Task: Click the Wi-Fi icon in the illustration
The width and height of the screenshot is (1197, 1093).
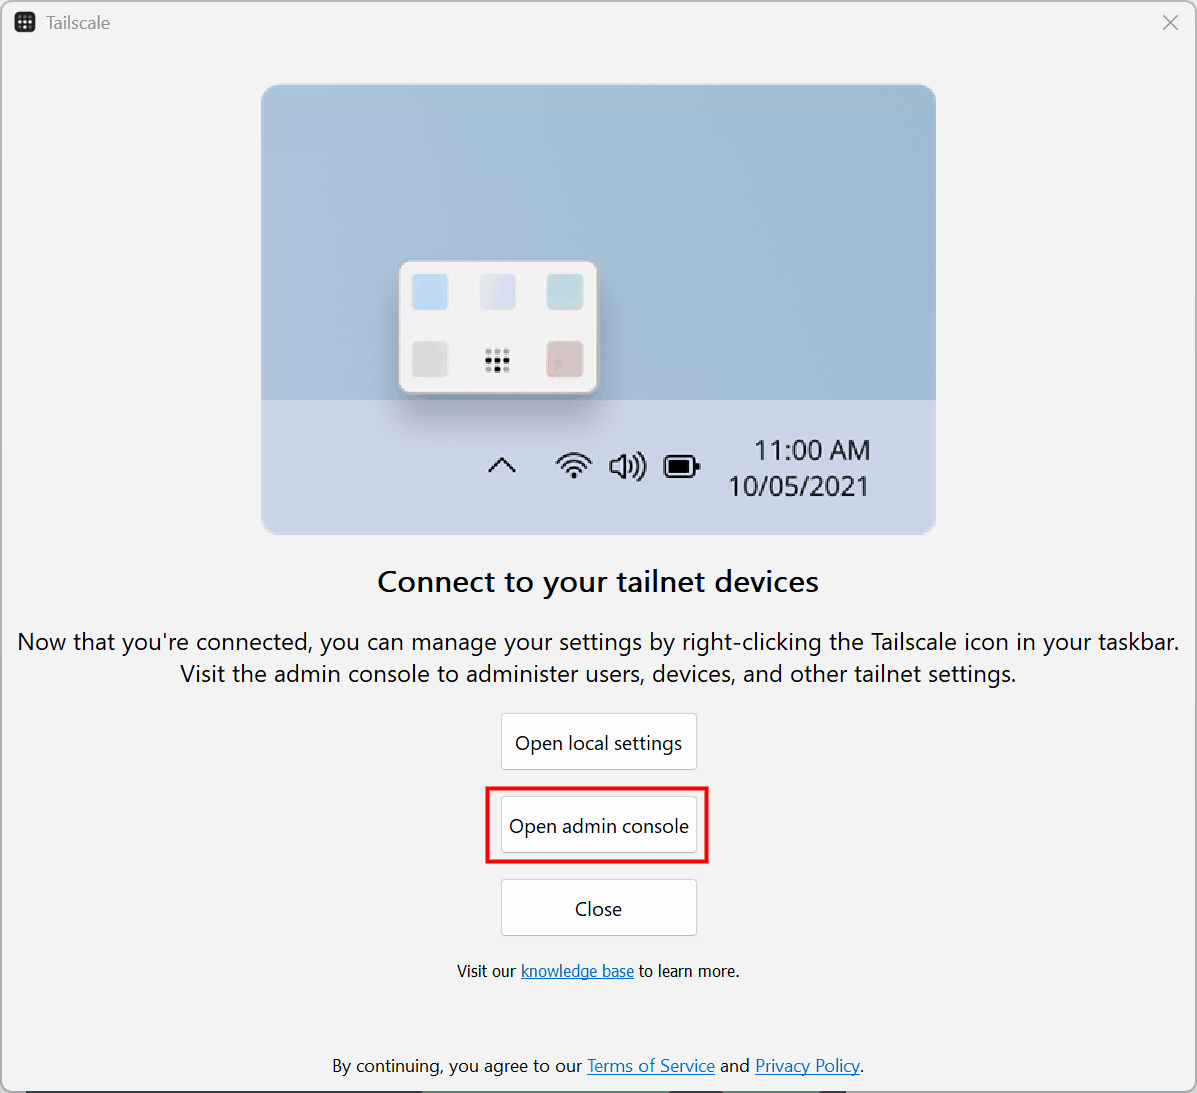Action: point(573,466)
